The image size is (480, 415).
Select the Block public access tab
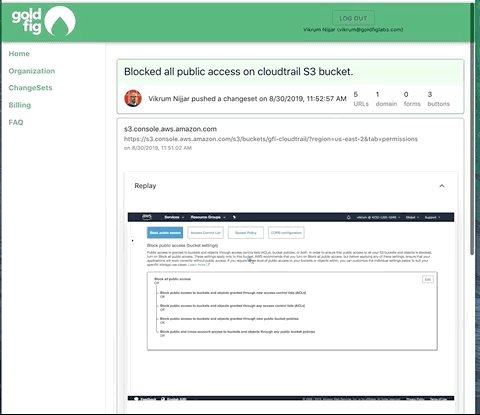165,233
